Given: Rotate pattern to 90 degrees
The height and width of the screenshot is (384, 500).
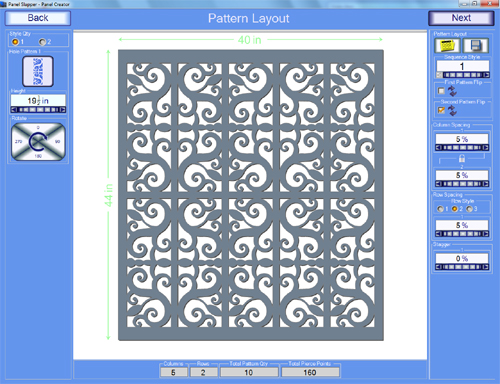Looking at the screenshot, I should tap(57, 141).
